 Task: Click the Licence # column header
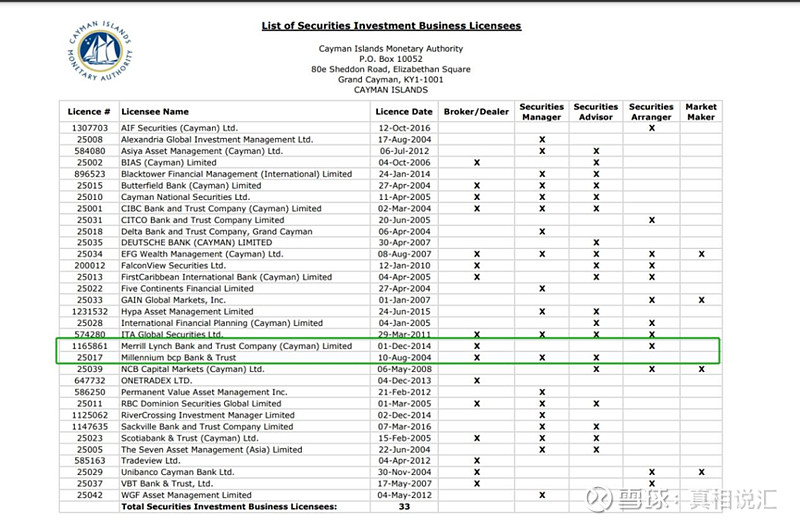89,112
